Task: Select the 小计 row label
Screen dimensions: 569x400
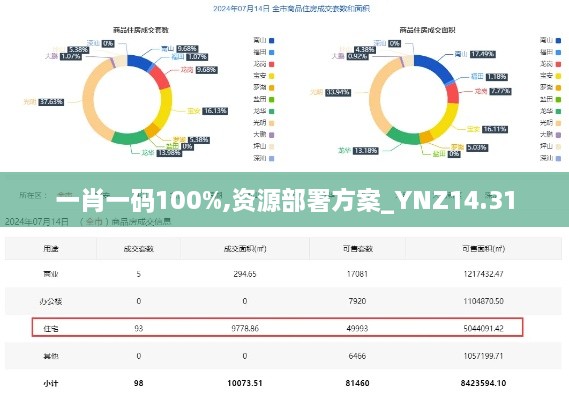Action: [51, 383]
